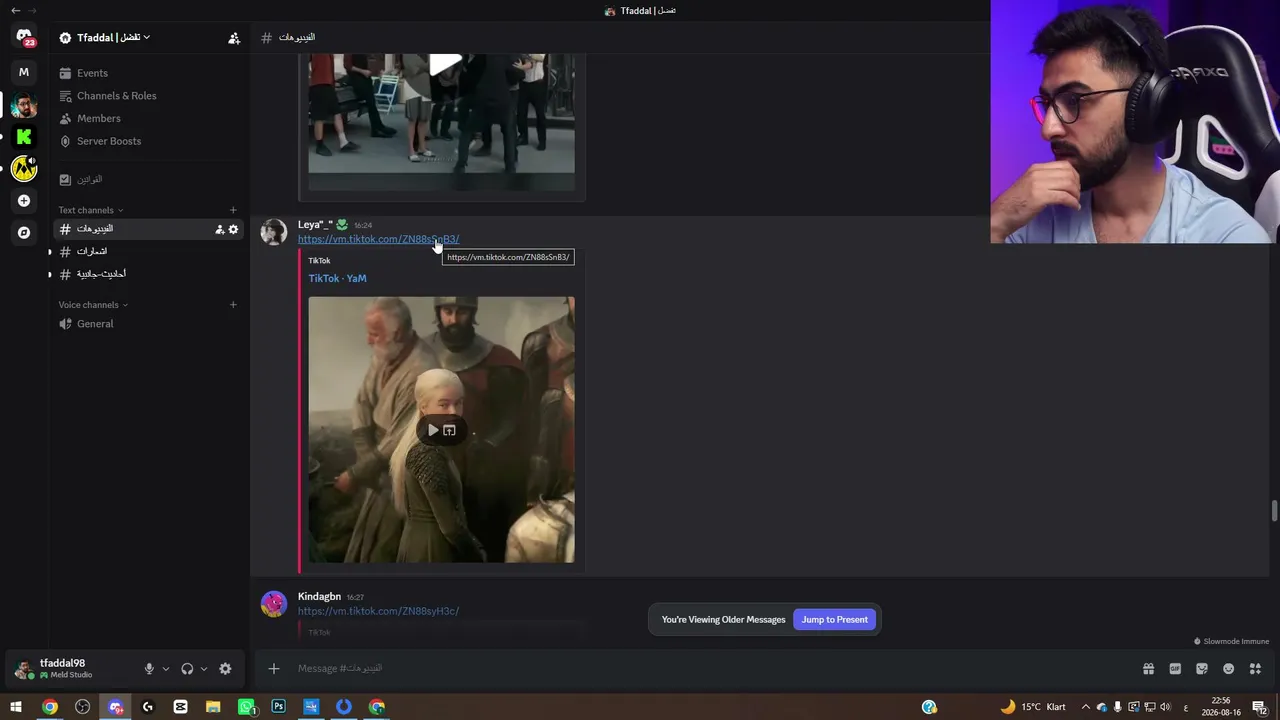Screen dimensions: 1280x720
Task: Open the GIF picker
Action: tap(1175, 669)
